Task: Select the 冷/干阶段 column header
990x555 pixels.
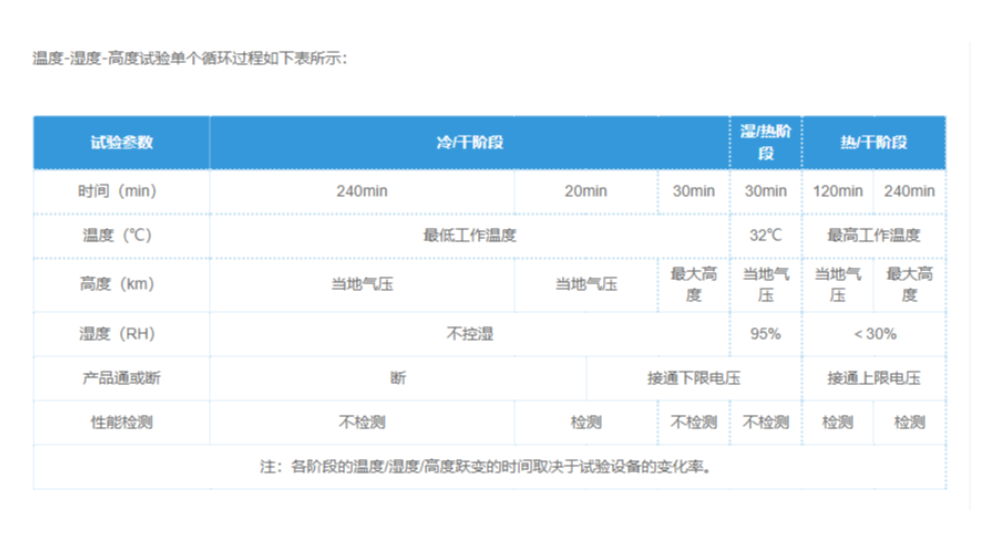Action: (469, 142)
